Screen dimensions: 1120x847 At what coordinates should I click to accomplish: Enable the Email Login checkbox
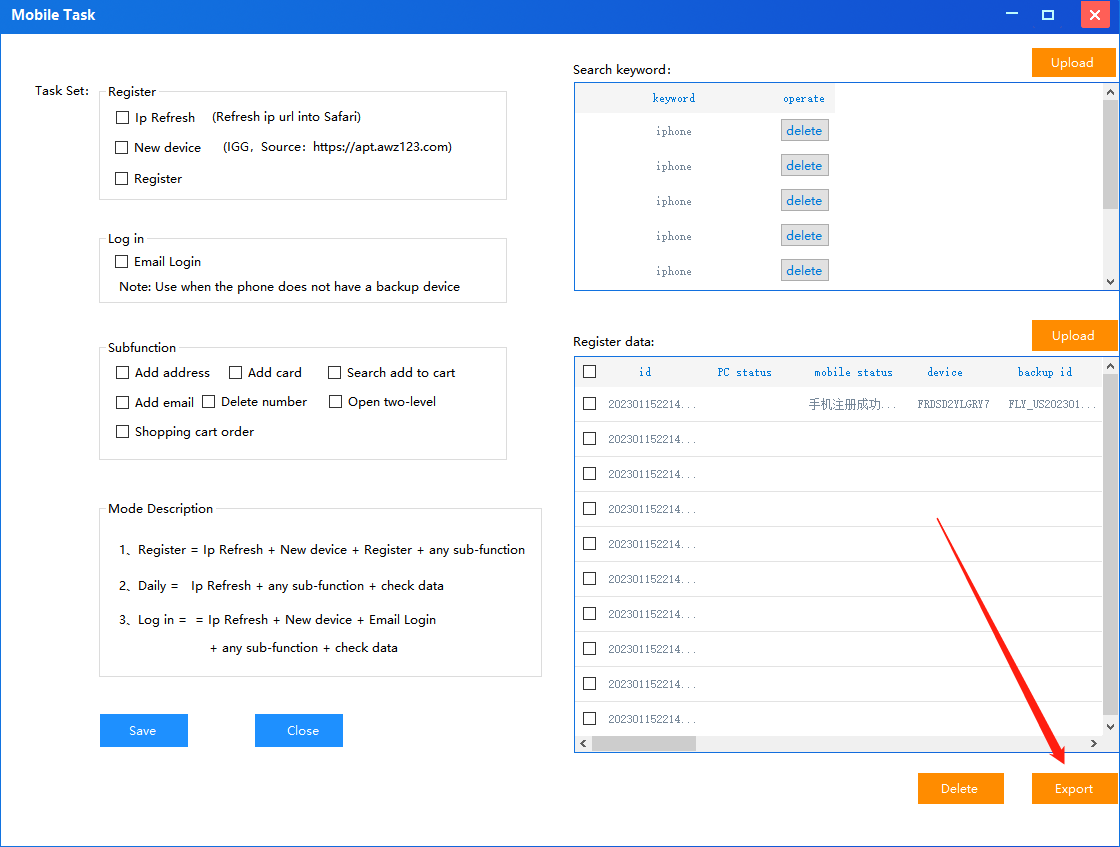[121, 261]
